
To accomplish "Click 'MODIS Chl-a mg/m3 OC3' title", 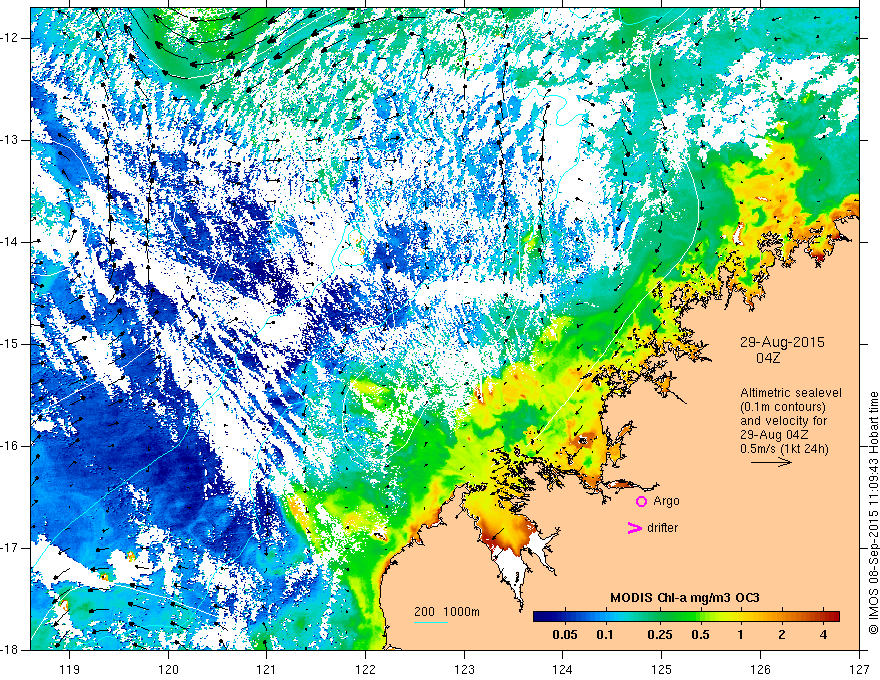I will coord(685,598).
